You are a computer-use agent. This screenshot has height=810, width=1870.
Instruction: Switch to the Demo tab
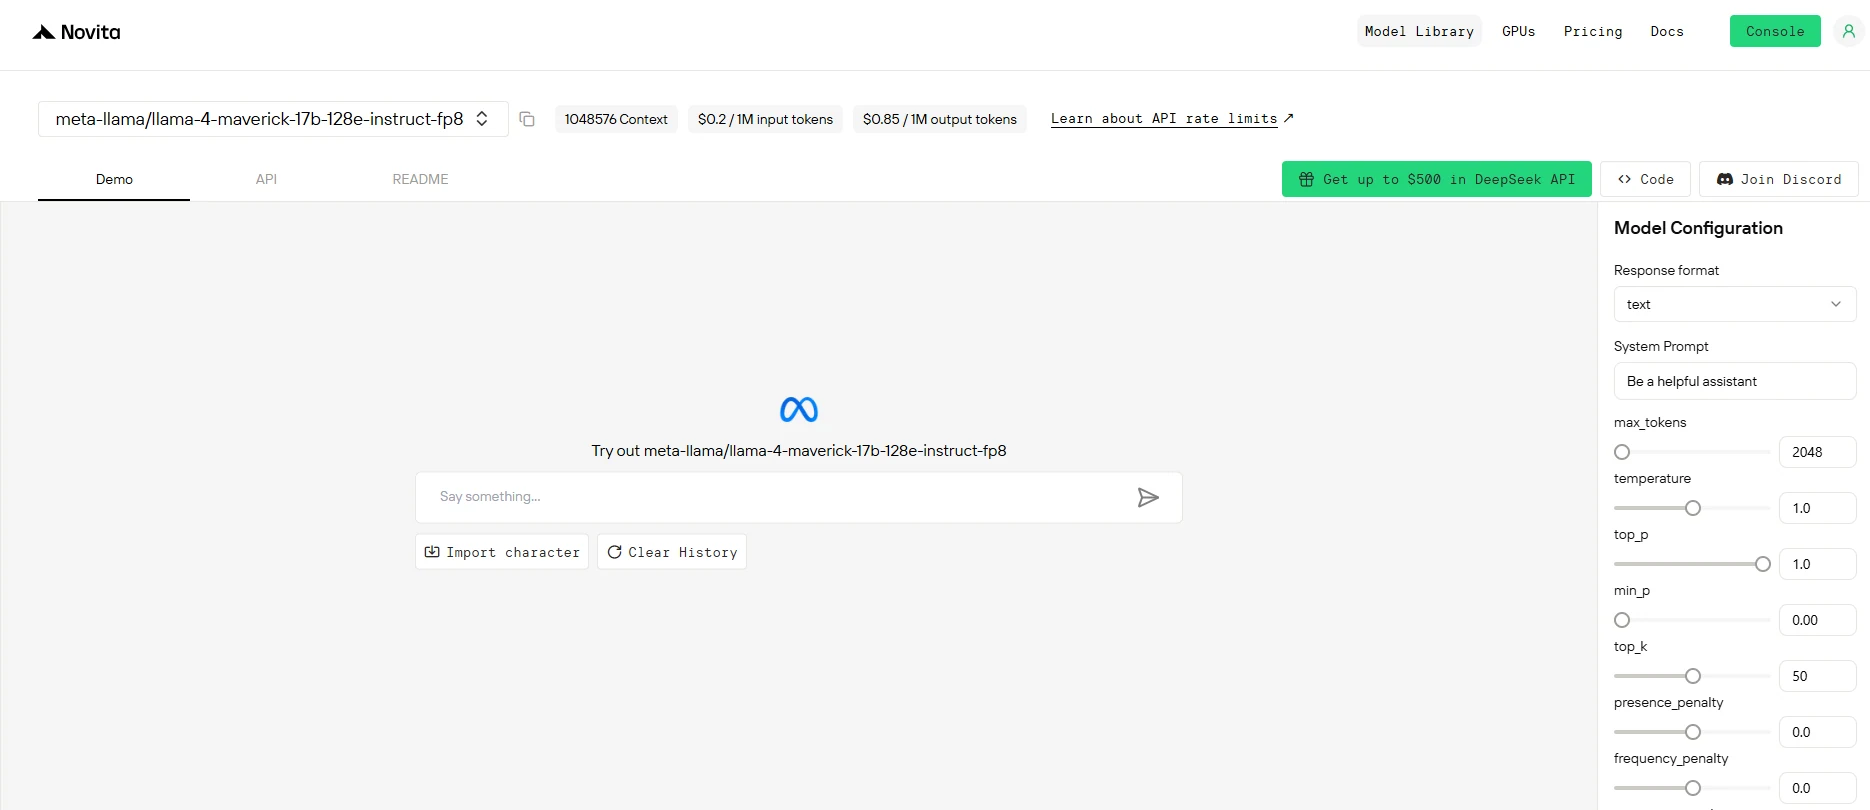[x=114, y=179]
